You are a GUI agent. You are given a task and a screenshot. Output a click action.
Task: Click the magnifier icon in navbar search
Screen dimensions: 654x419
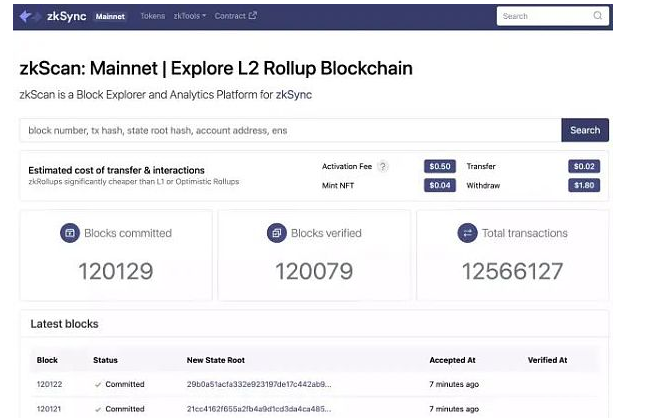(x=598, y=15)
